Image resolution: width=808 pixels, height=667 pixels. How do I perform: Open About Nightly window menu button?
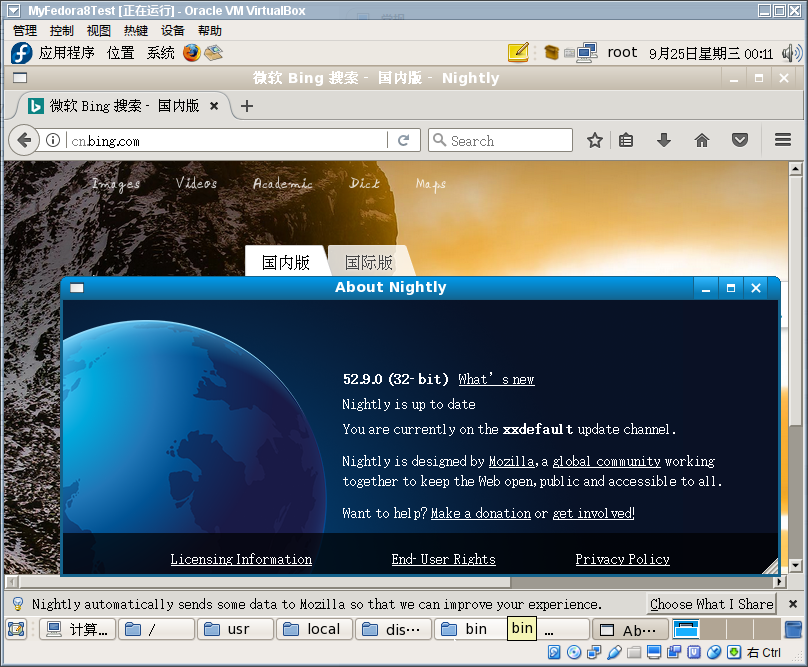pyautogui.click(x=77, y=288)
